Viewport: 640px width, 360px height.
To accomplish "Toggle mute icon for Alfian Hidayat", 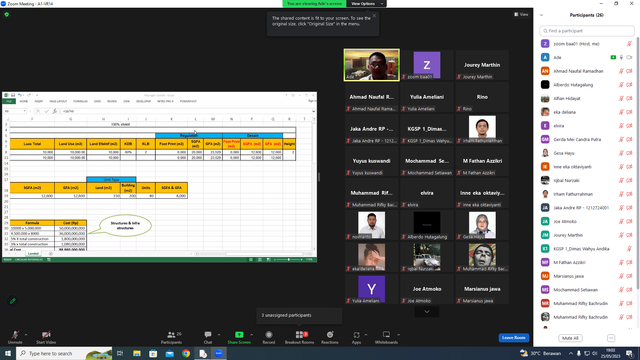I will click(x=621, y=98).
